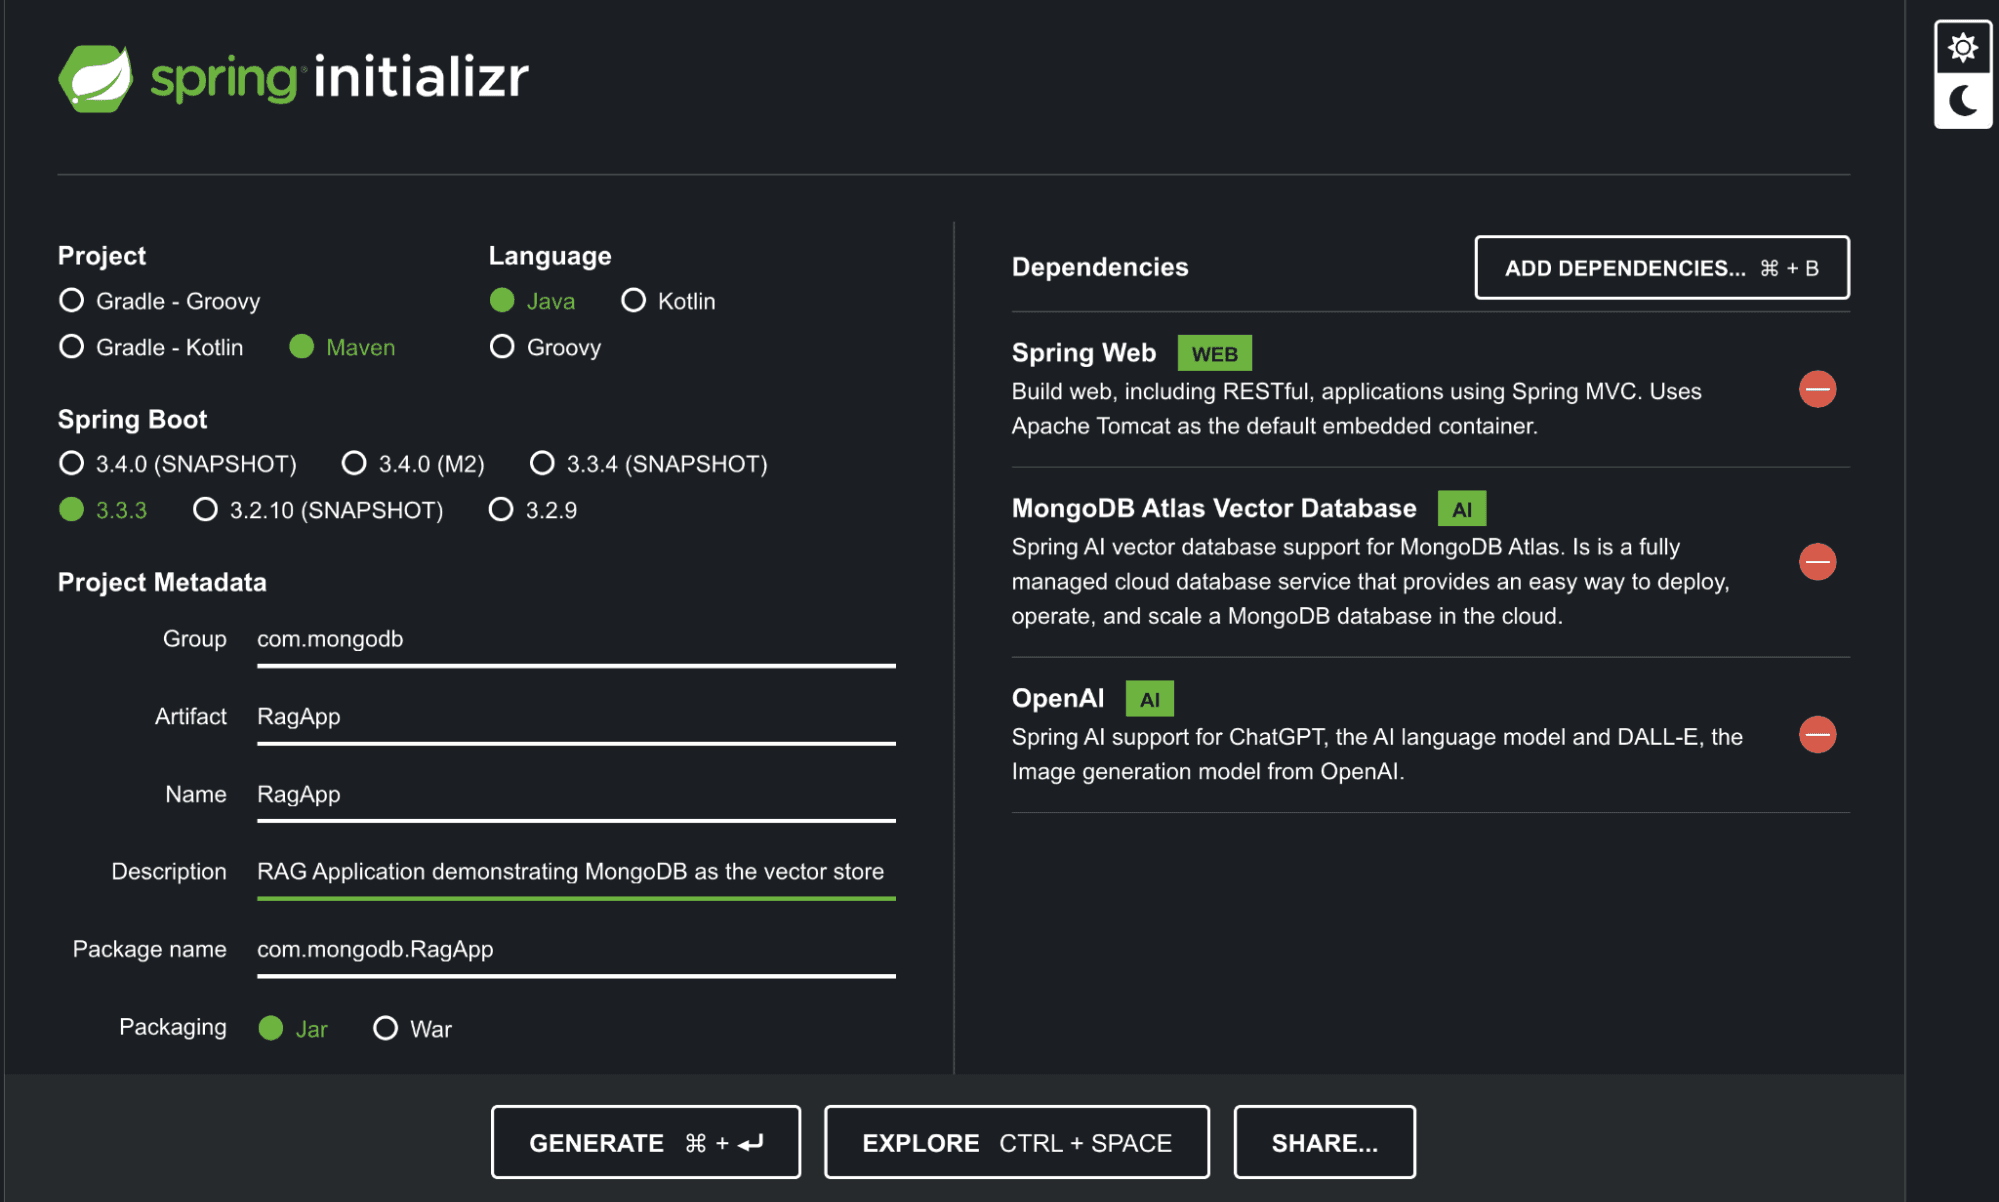Remove the OpenAI dependency
Screen dimensions: 1999x1202
click(1816, 735)
